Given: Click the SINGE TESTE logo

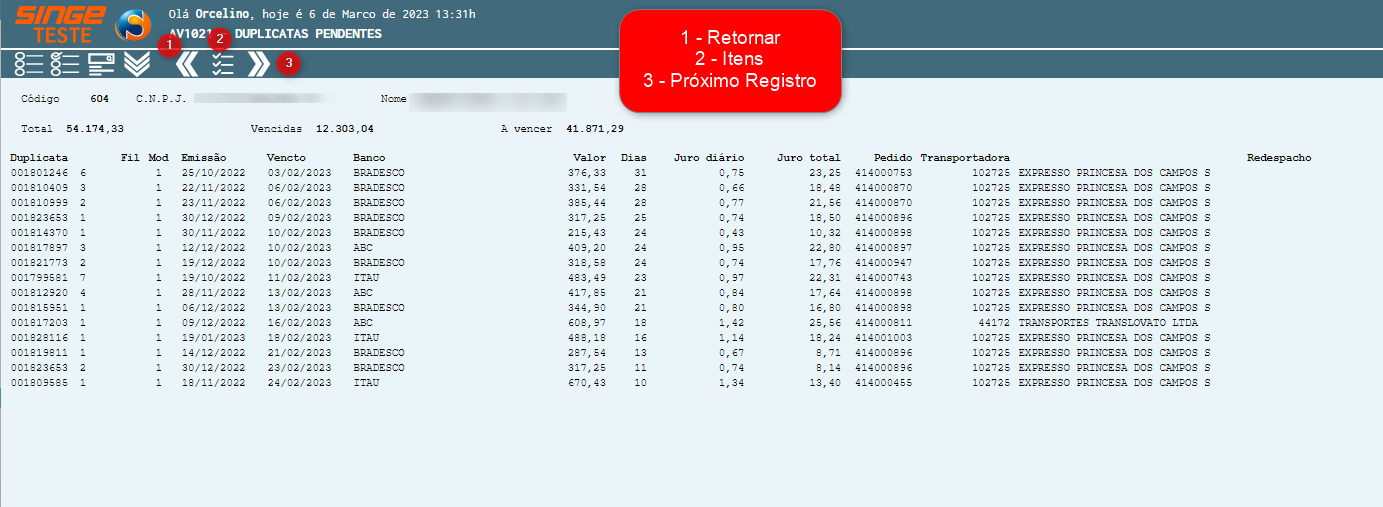Looking at the screenshot, I should pos(60,24).
